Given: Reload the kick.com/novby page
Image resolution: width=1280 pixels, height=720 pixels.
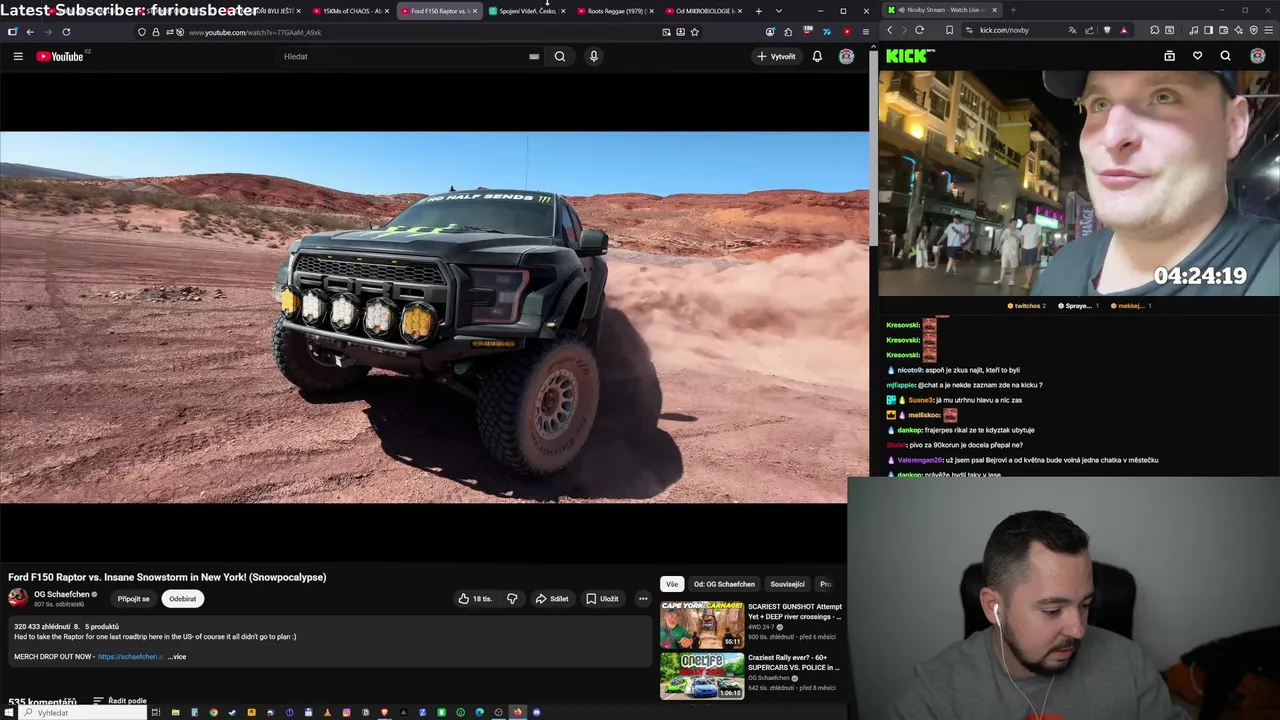Looking at the screenshot, I should (x=920, y=30).
